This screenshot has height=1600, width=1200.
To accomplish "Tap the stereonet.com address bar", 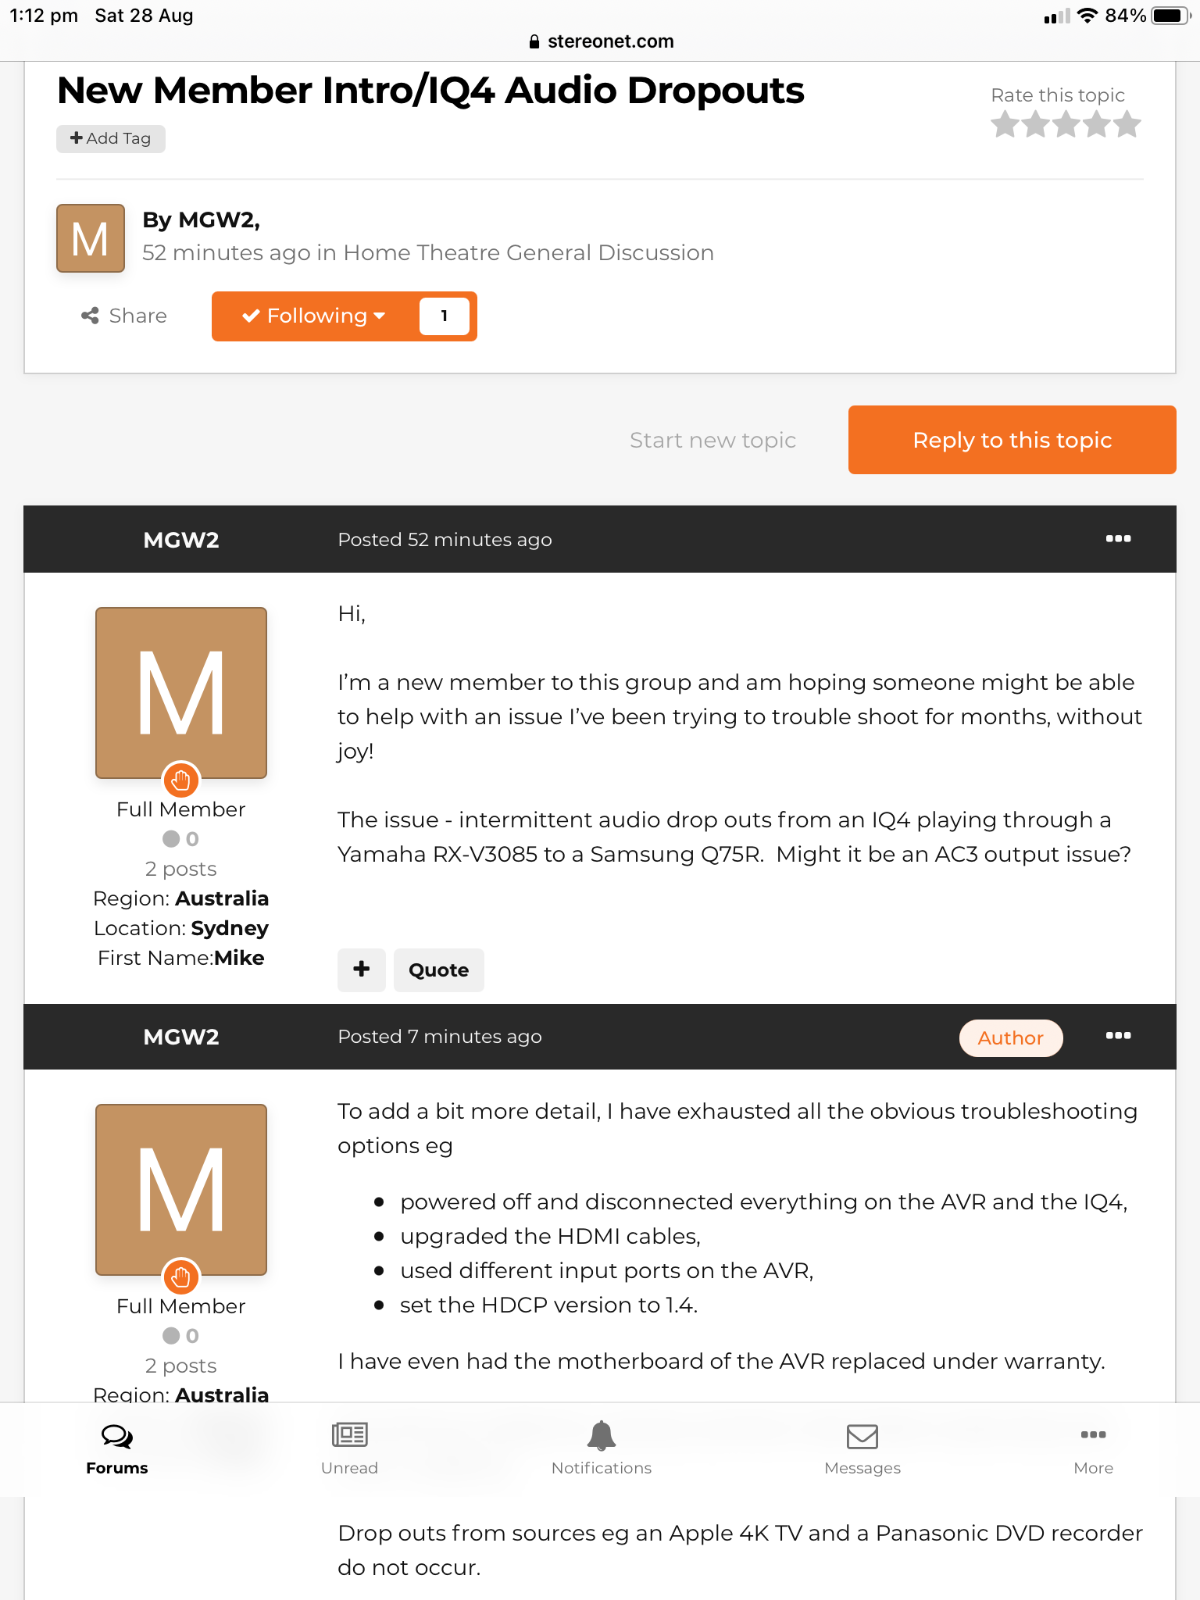I will 600,41.
